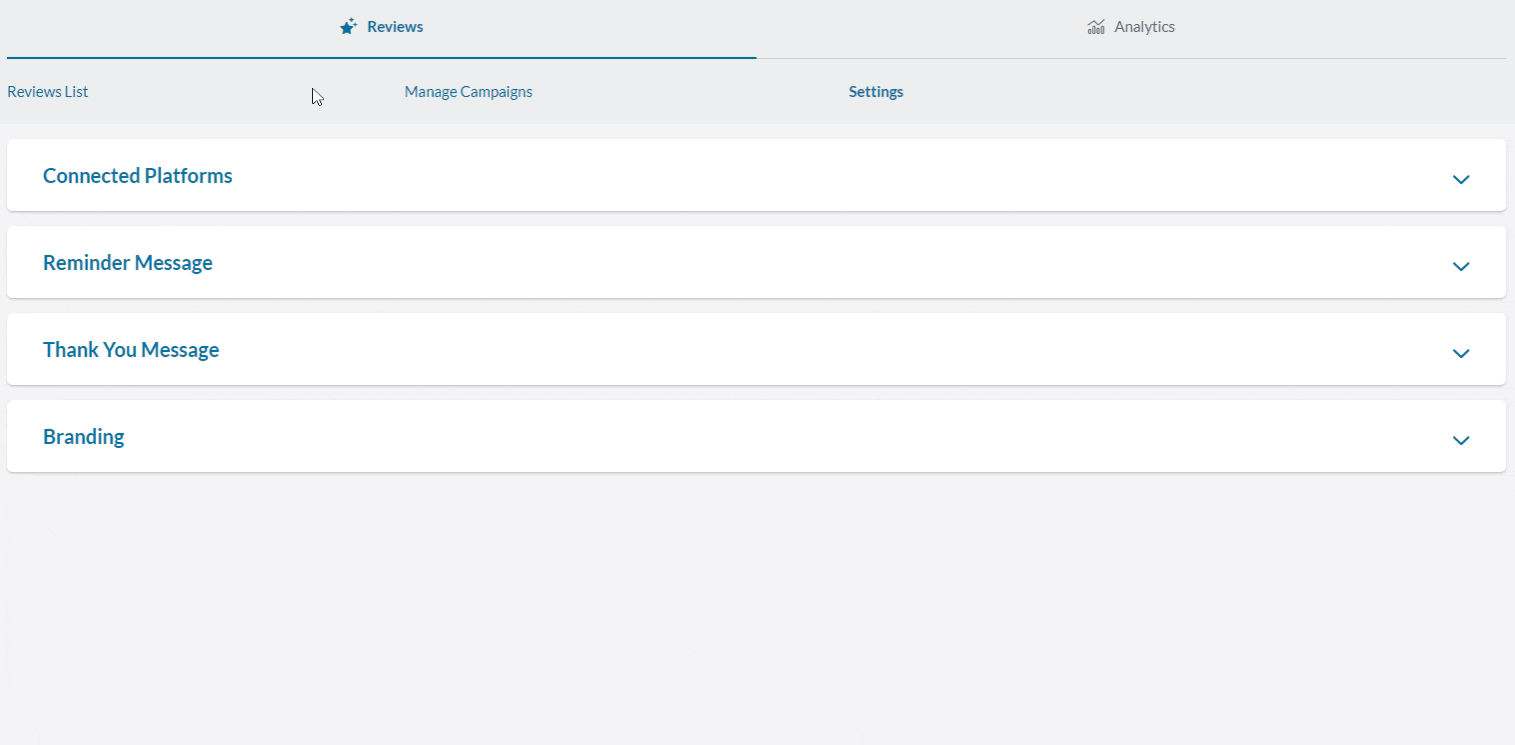The width and height of the screenshot is (1515, 745).
Task: Expand the Branding section chevron
Action: pyautogui.click(x=1460, y=441)
